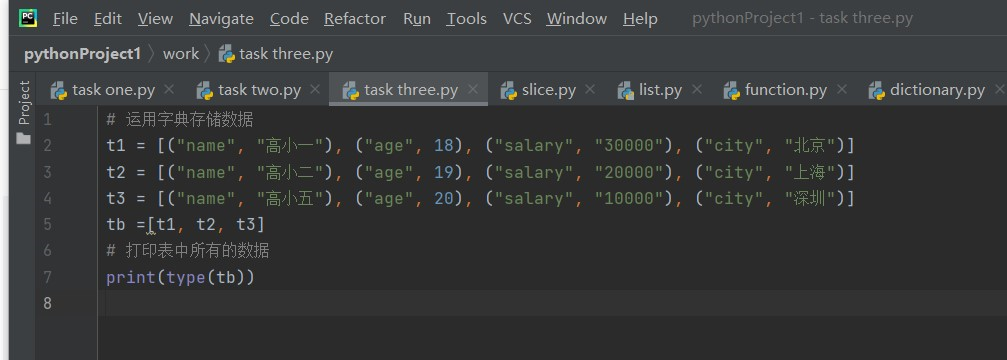
Task: Click the Python icon on slice.py tab
Action: point(508,90)
